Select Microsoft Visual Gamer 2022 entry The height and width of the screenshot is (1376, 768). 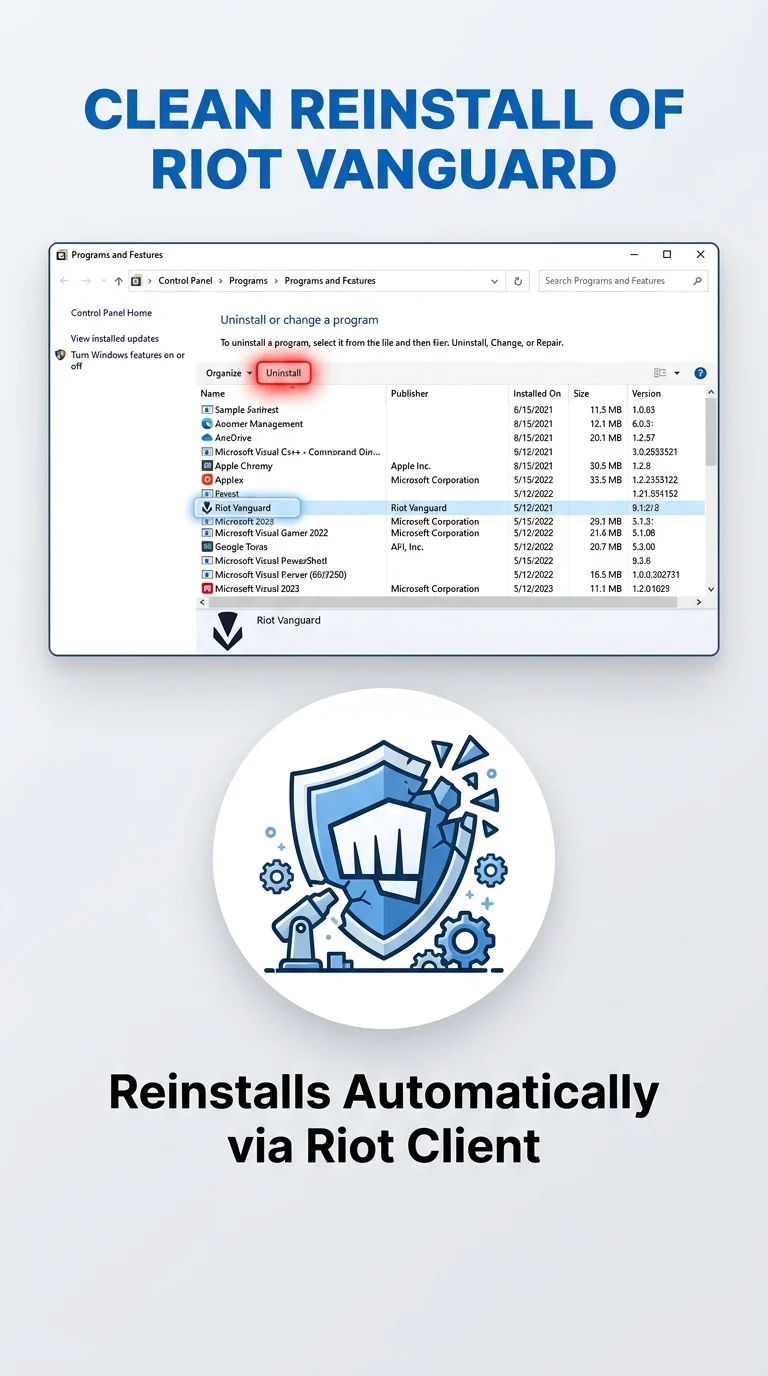pos(271,533)
